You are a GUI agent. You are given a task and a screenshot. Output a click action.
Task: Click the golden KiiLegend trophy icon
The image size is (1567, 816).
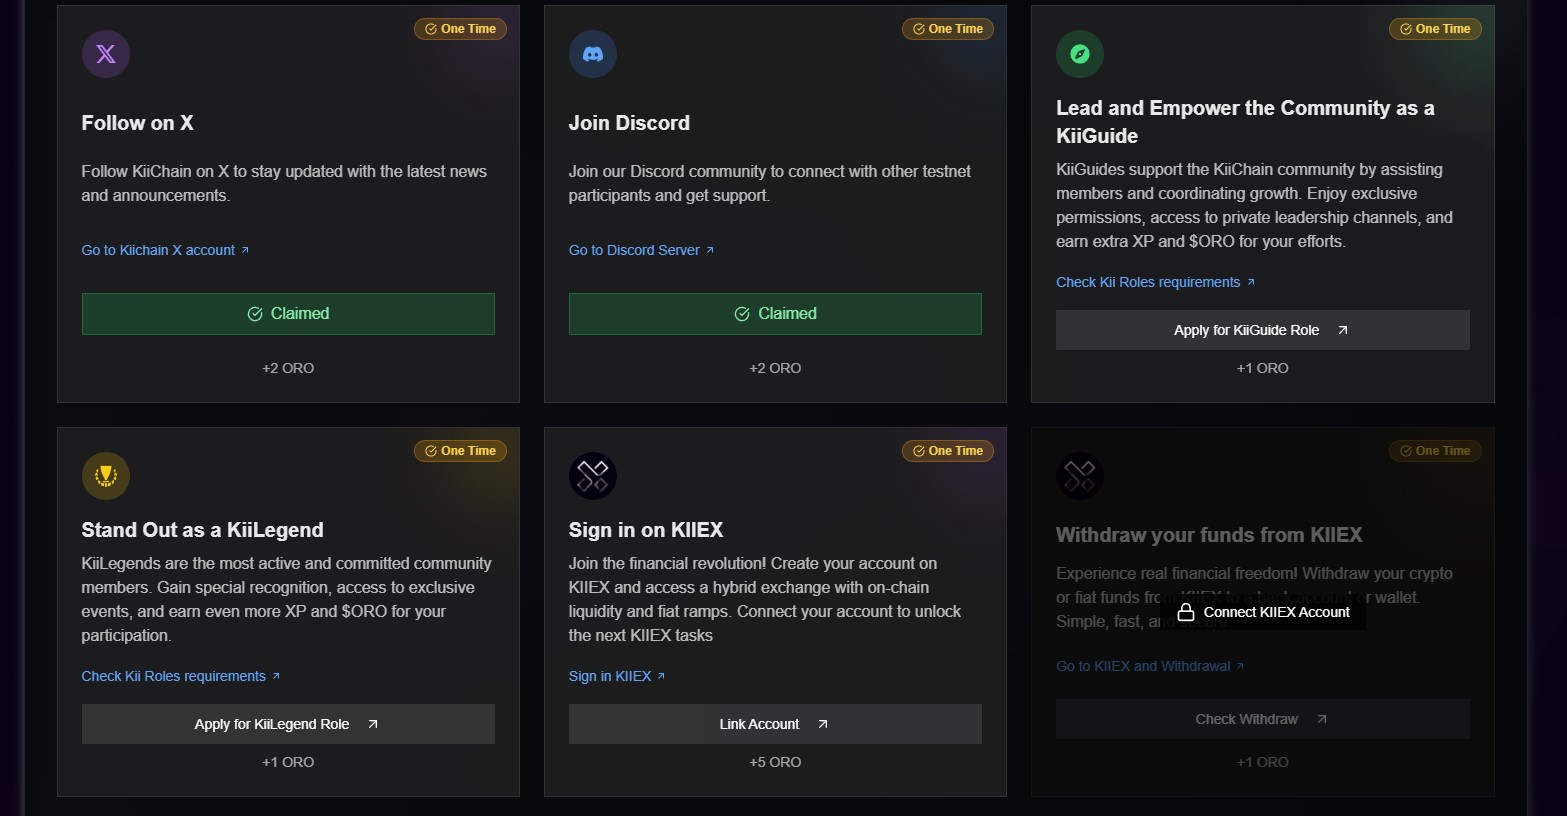106,476
